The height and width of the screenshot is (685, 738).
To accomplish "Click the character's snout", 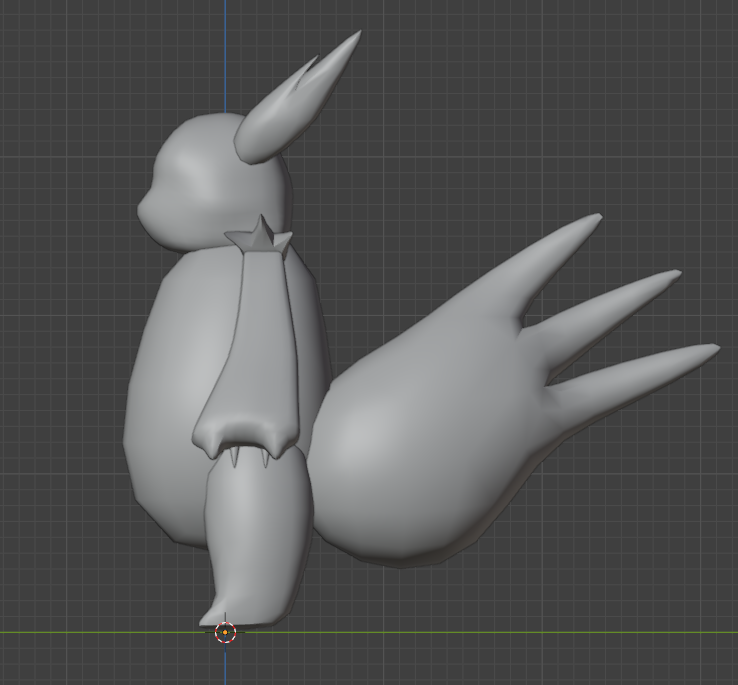I will coord(147,205).
